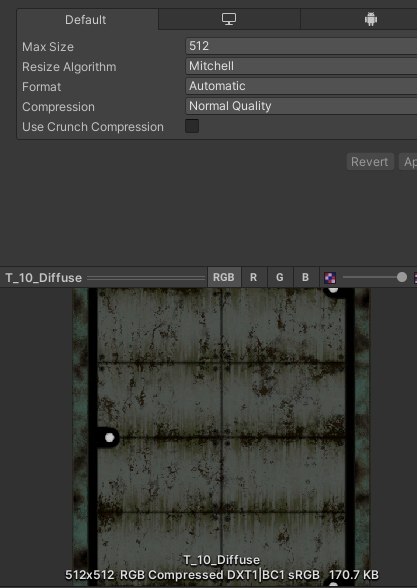Select the Default platform settings tab
417x588 pixels.
pyautogui.click(x=87, y=20)
